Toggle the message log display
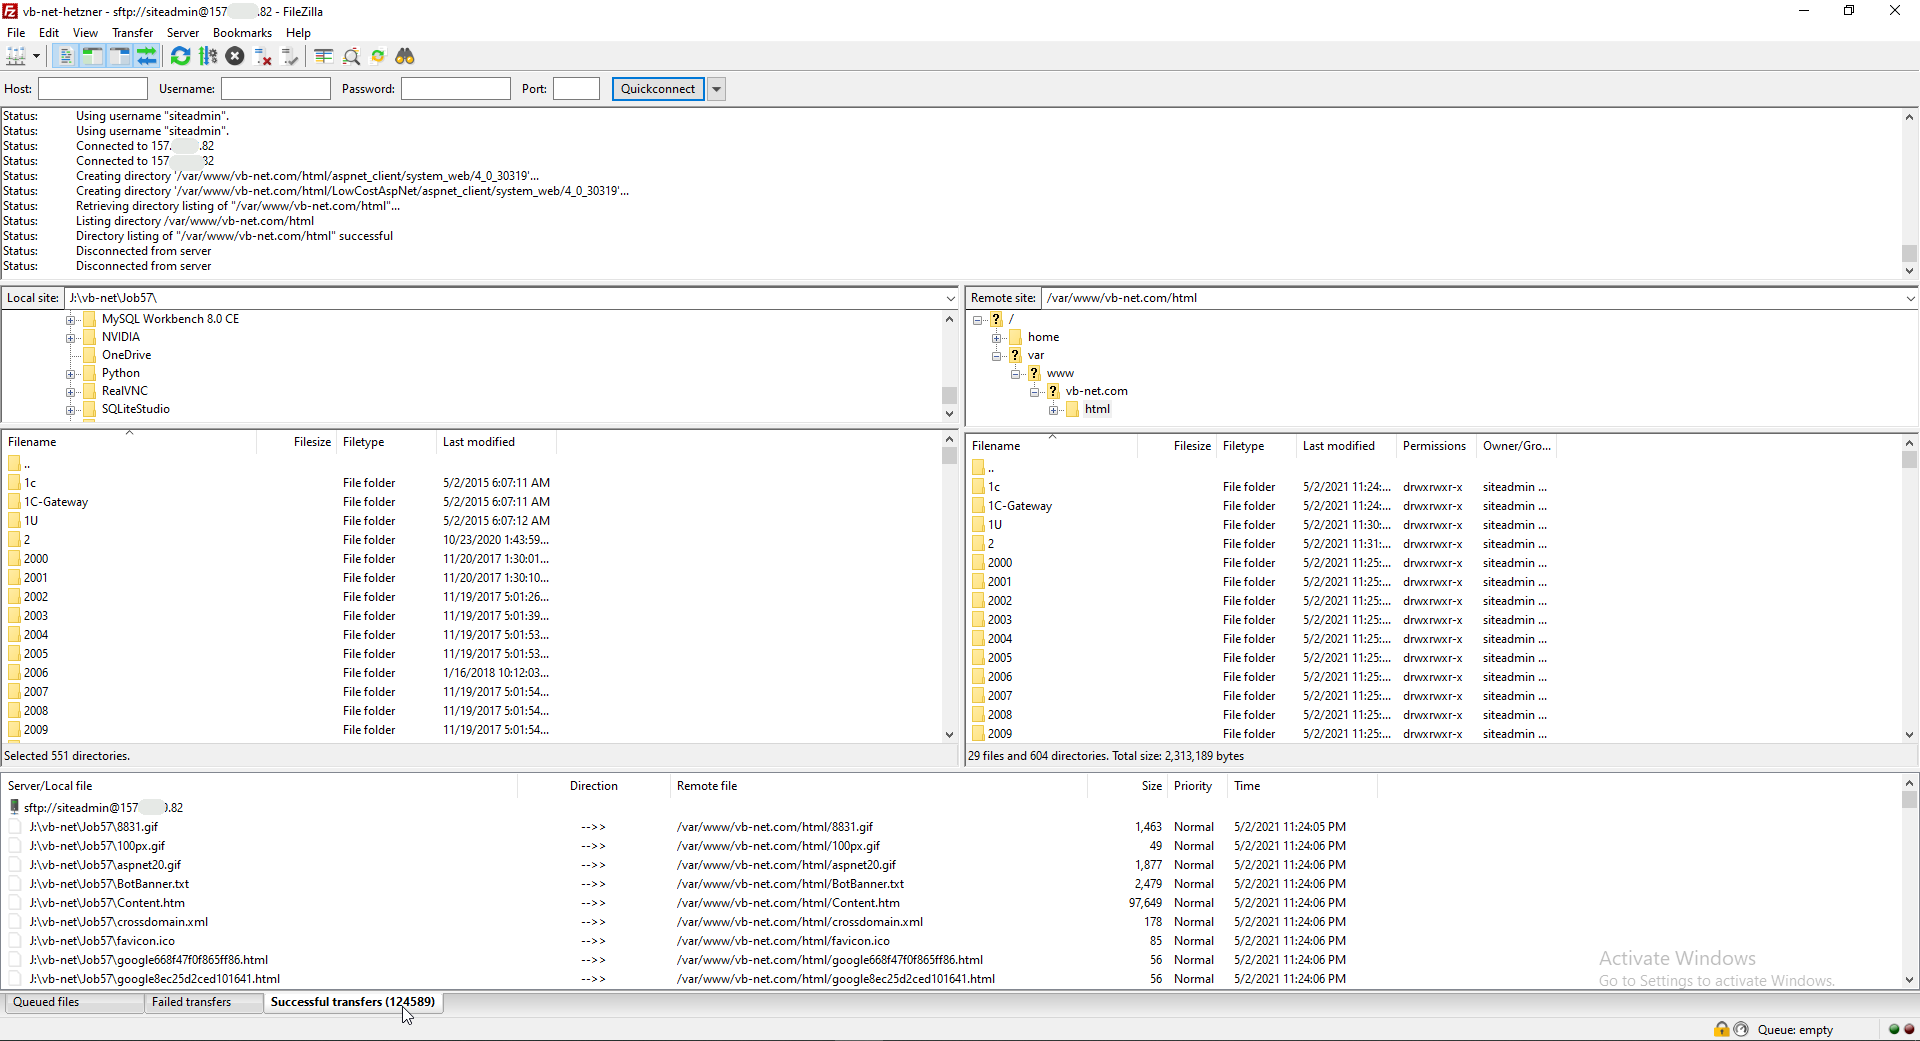1920x1041 pixels. 65,56
